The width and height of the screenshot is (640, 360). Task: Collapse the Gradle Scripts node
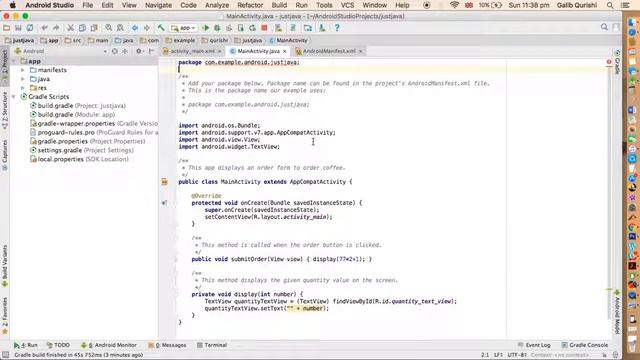(x=14, y=97)
